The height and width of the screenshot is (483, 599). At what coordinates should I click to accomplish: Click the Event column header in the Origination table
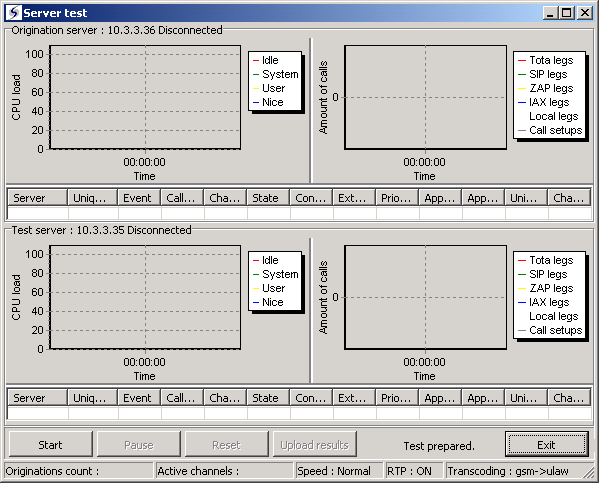139,198
